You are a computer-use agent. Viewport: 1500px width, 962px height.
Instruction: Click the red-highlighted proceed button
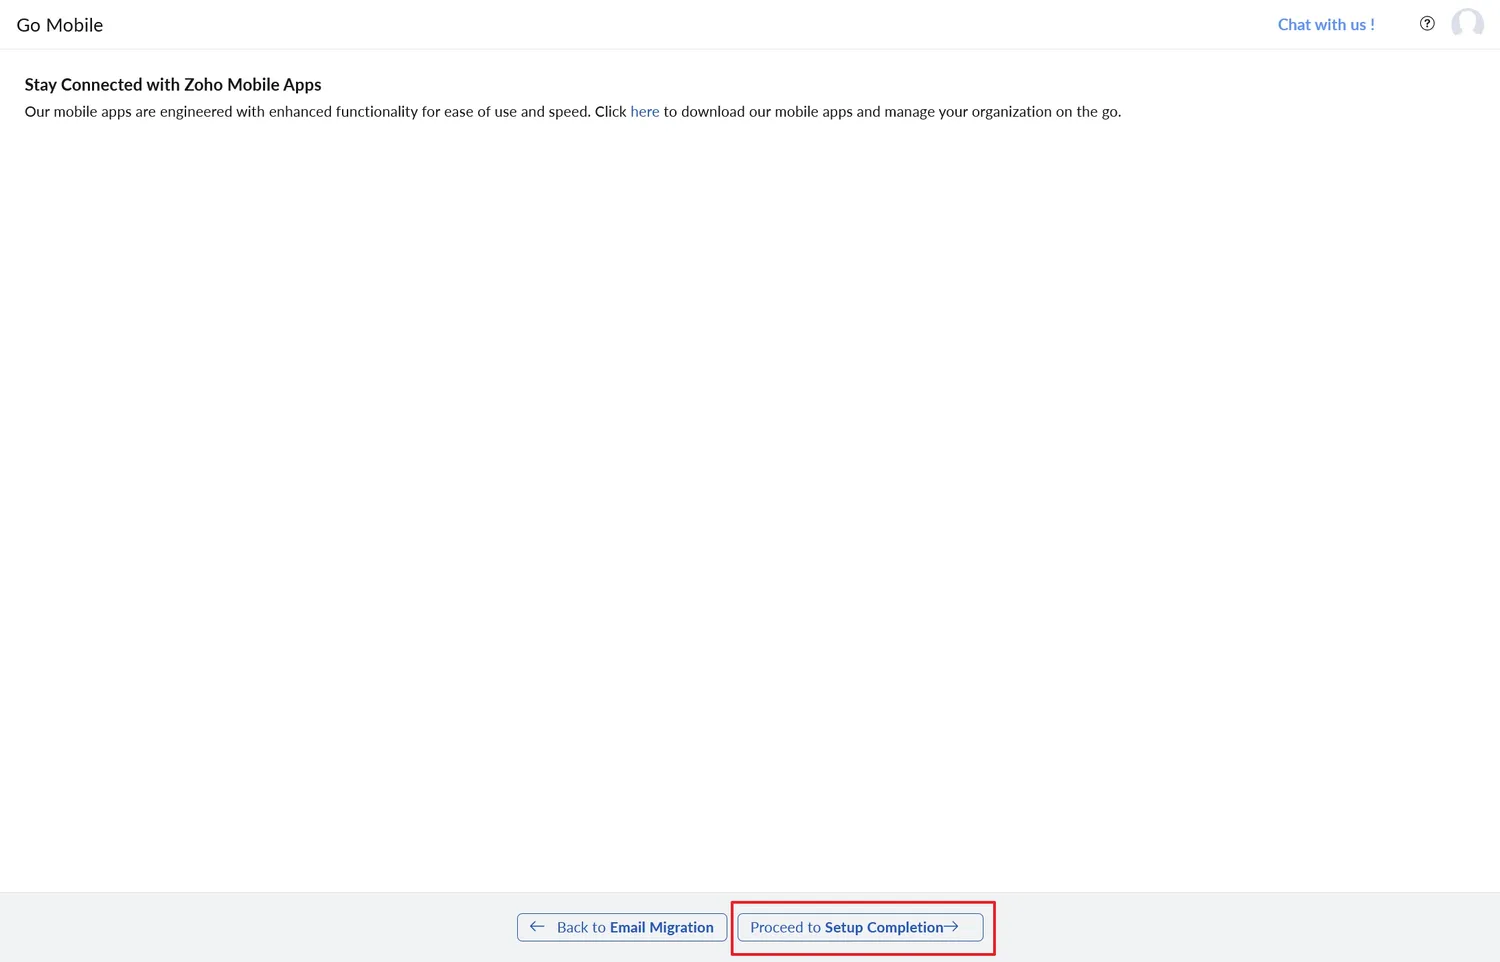click(860, 927)
